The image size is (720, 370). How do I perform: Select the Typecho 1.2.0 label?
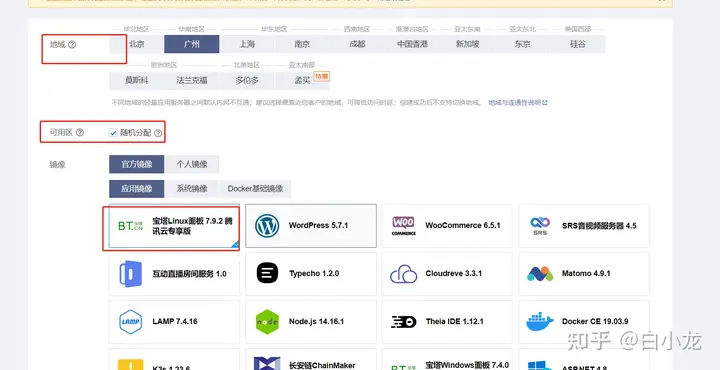tap(314, 274)
